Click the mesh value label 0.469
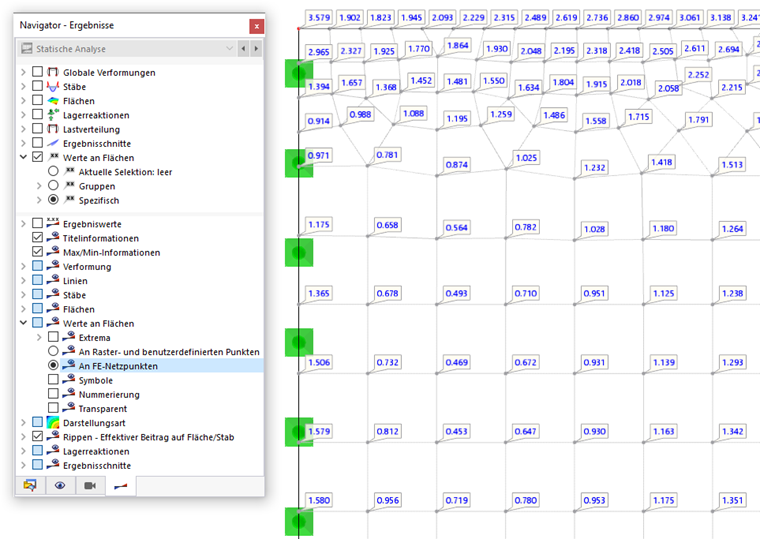Image resolution: width=760 pixels, height=539 pixels. pos(457,363)
